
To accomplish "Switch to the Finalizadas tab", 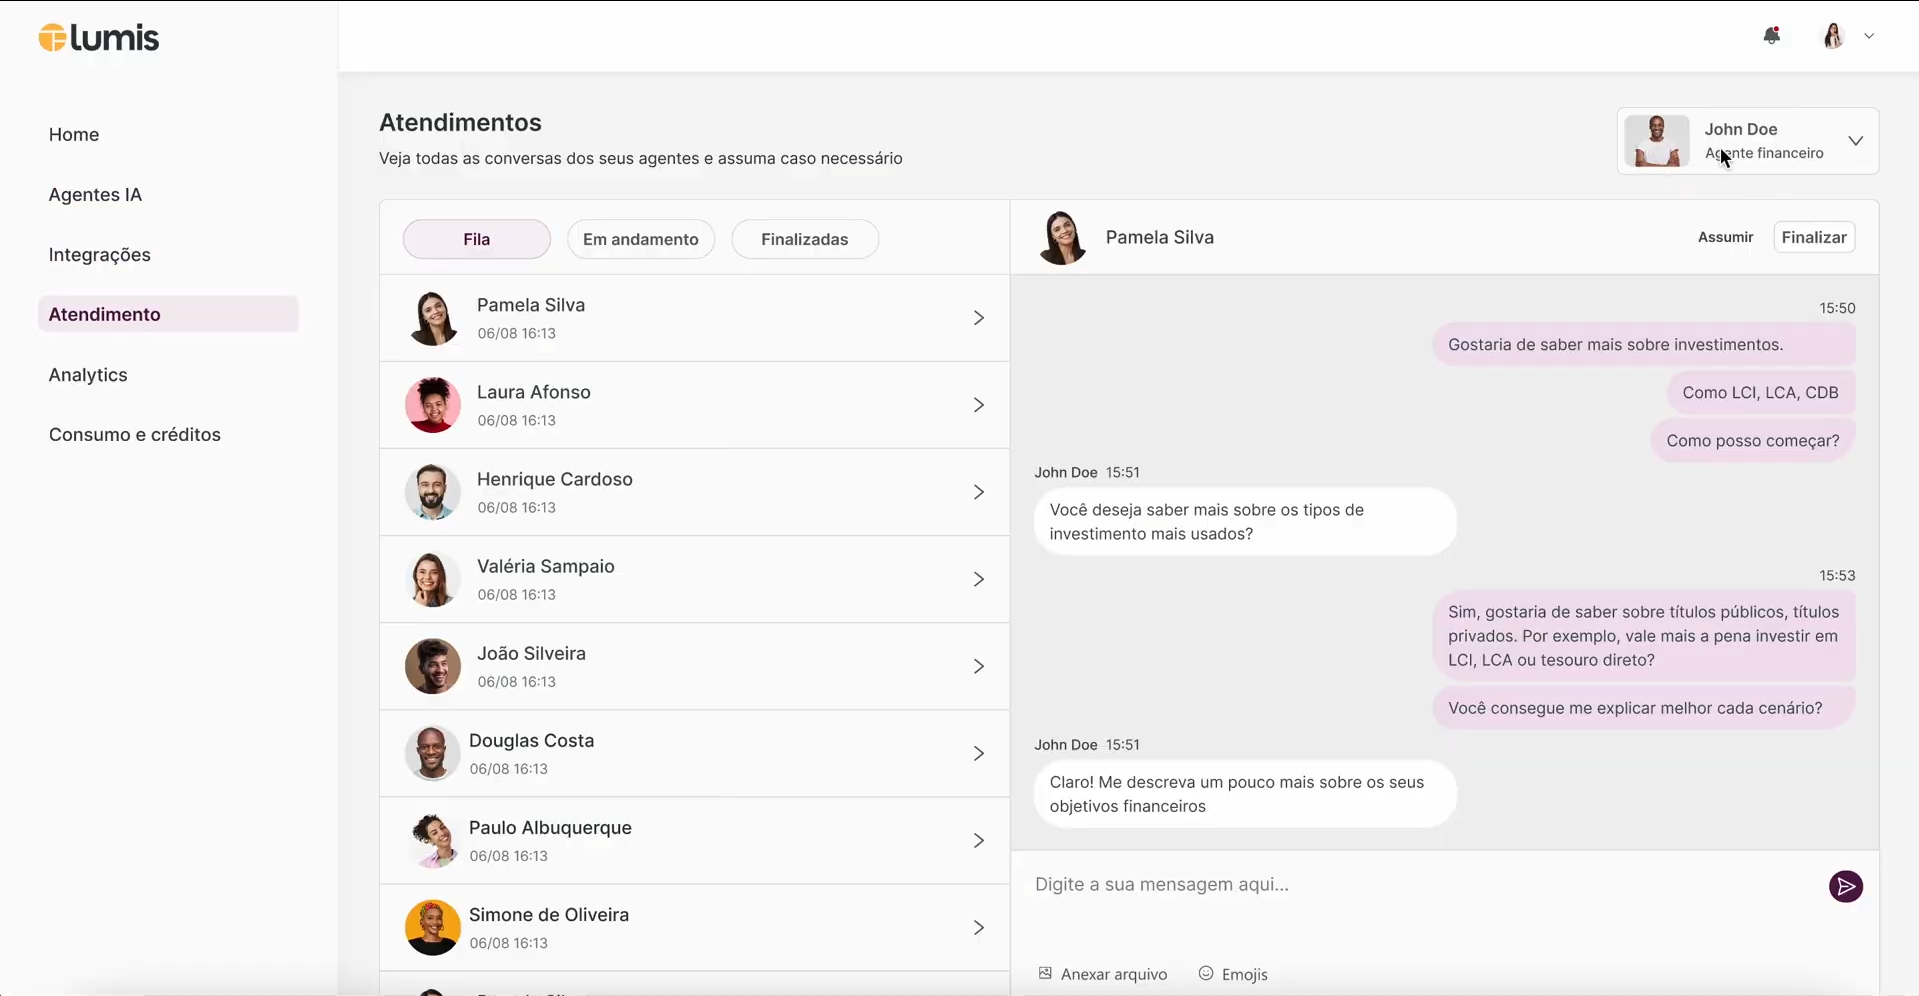I will coord(805,239).
